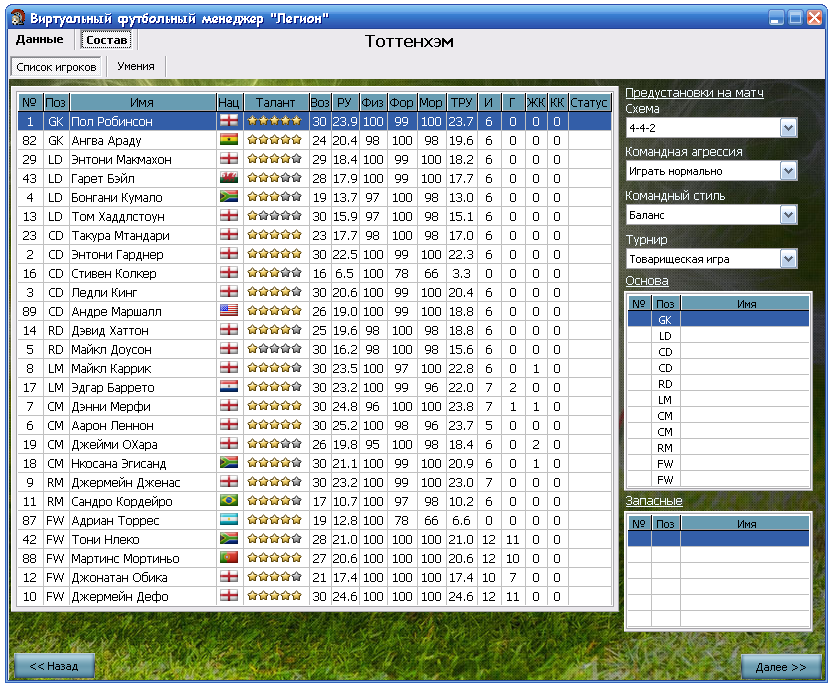
Task: Switch to the Состав tab
Action: click(x=106, y=40)
